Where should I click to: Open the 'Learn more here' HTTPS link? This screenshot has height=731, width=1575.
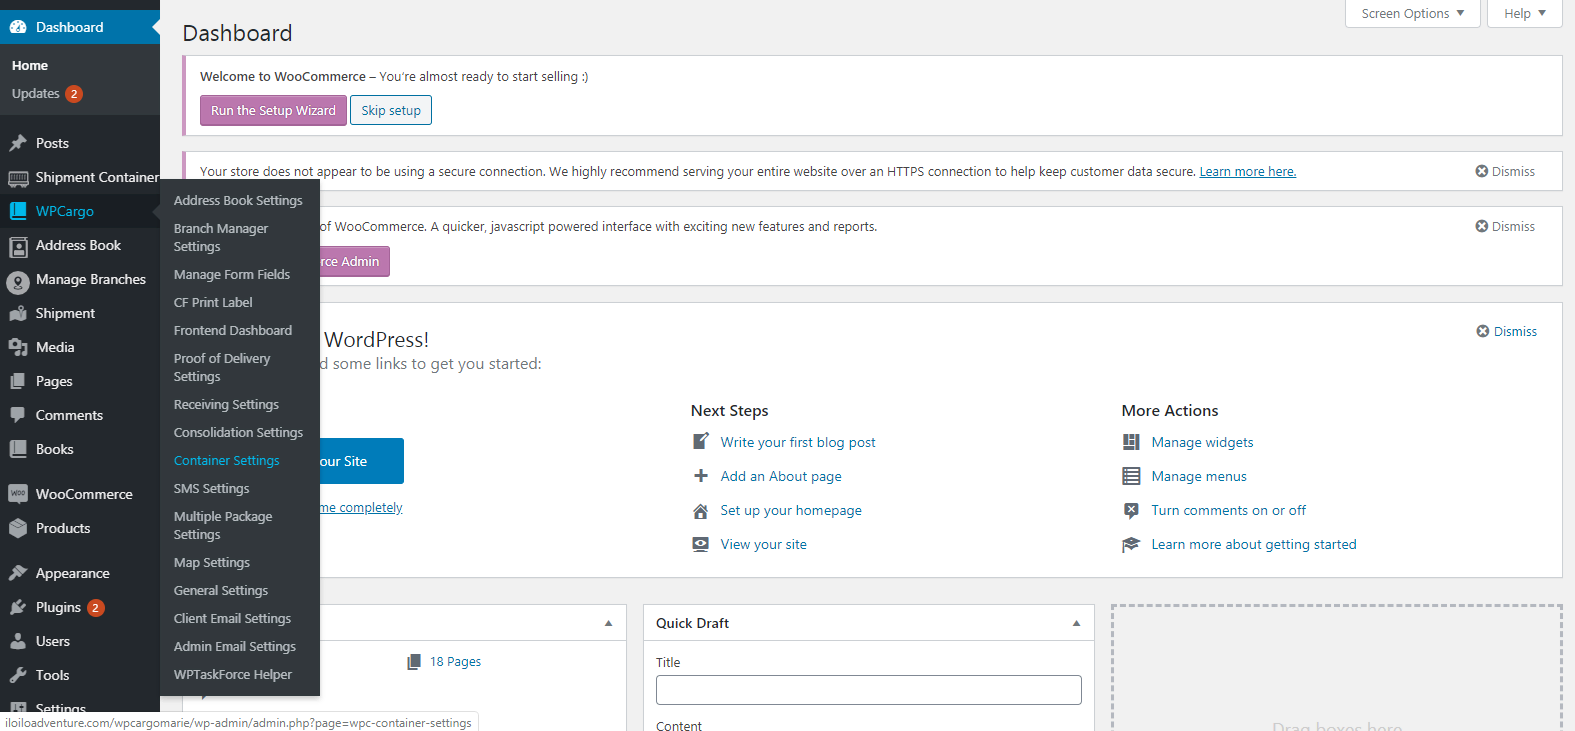click(1247, 171)
